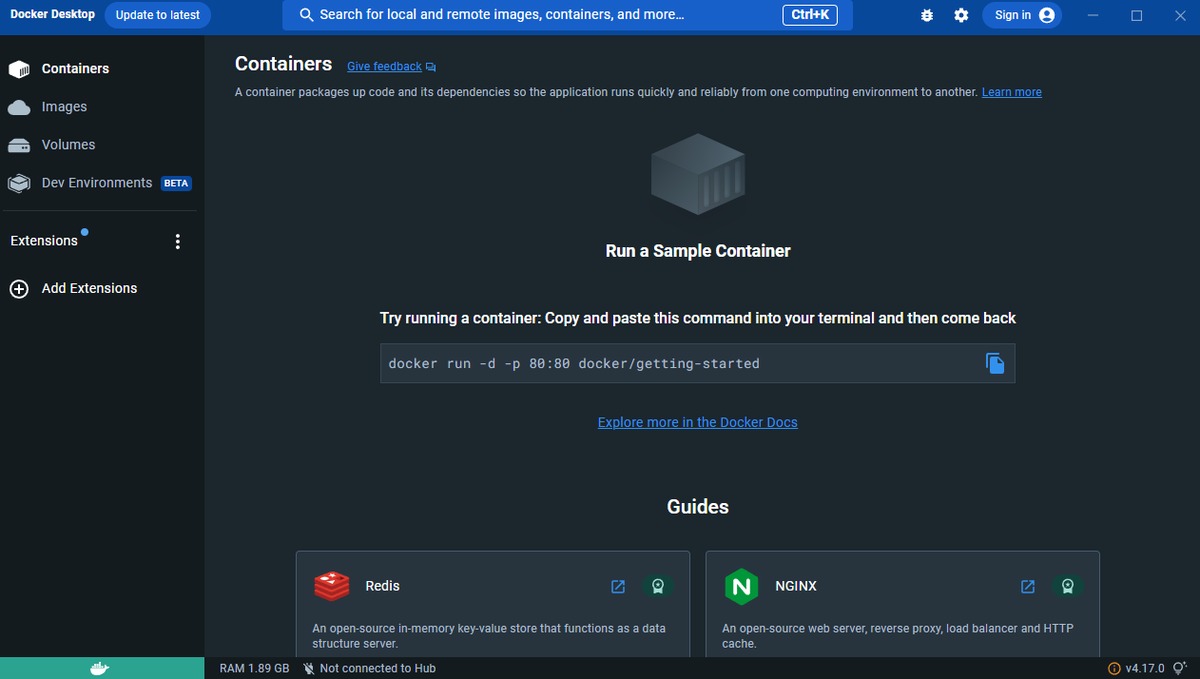Click the Redis description text
Screen dimensions: 1200x679
[x=489, y=636]
